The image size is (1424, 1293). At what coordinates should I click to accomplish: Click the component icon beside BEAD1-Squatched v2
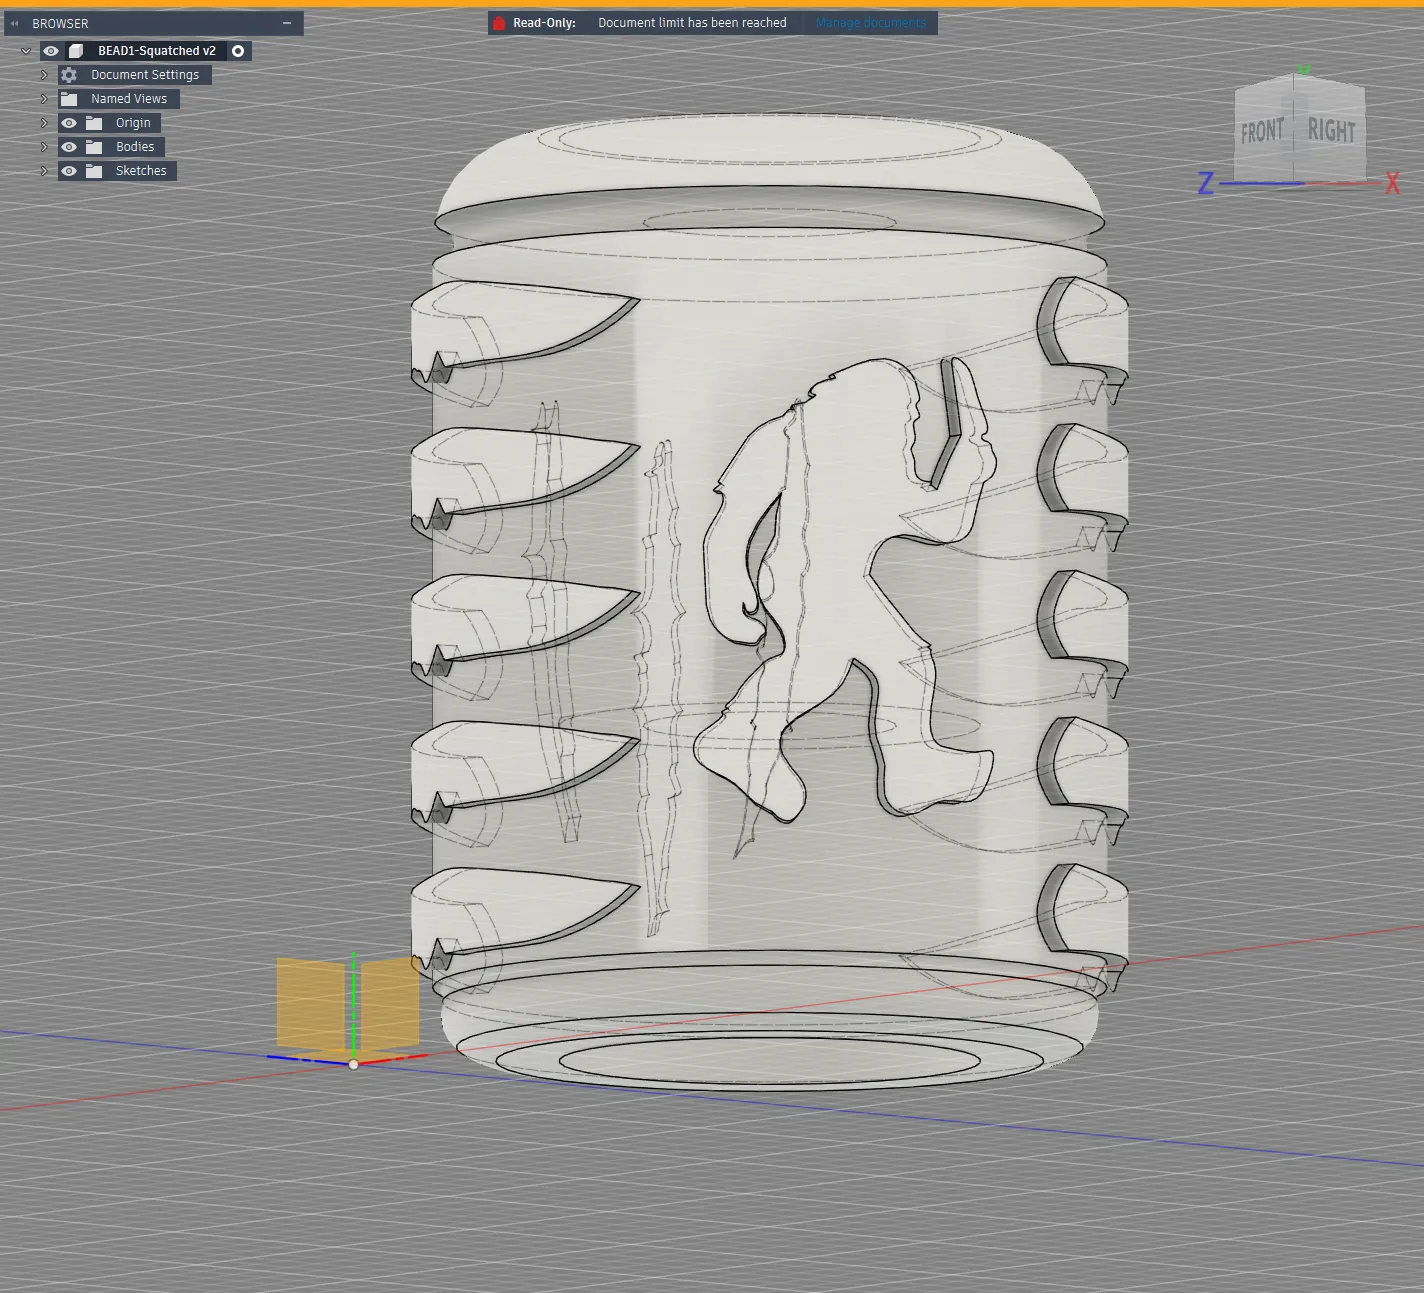click(x=76, y=51)
